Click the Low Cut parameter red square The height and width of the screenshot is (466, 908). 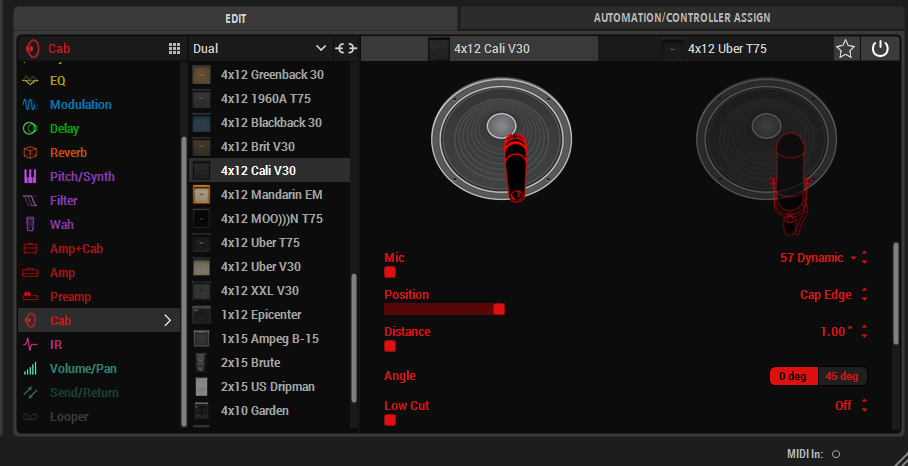pos(390,420)
